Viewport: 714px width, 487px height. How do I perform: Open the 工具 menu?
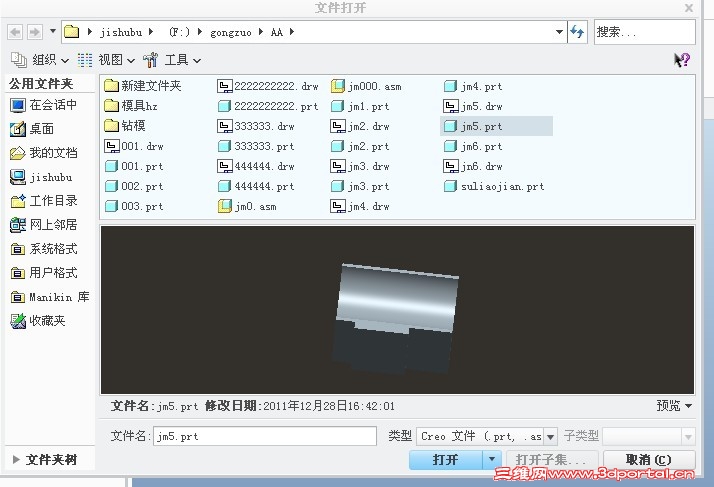pyautogui.click(x=172, y=60)
